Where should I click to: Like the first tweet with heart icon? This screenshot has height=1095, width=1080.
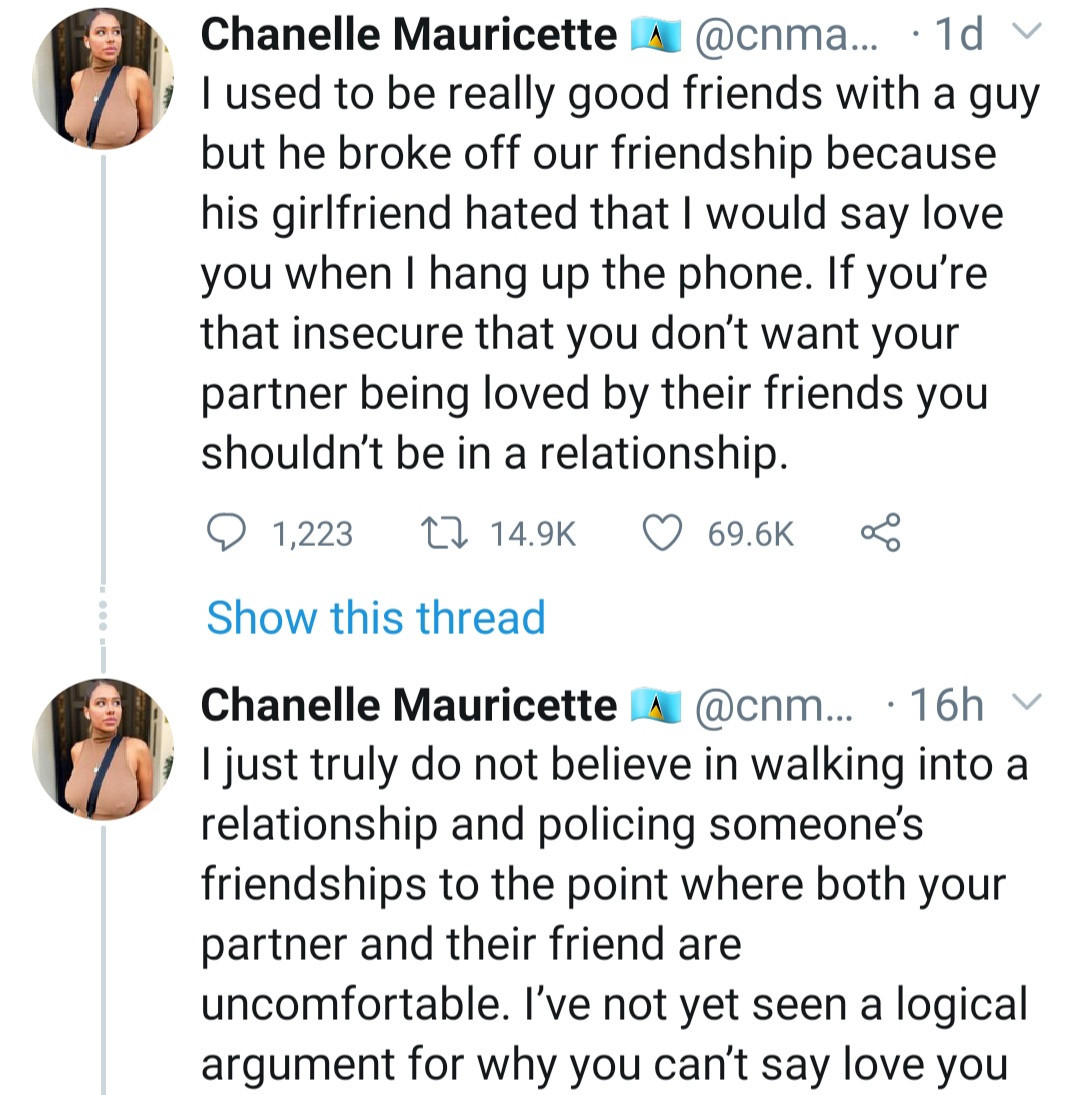point(662,533)
